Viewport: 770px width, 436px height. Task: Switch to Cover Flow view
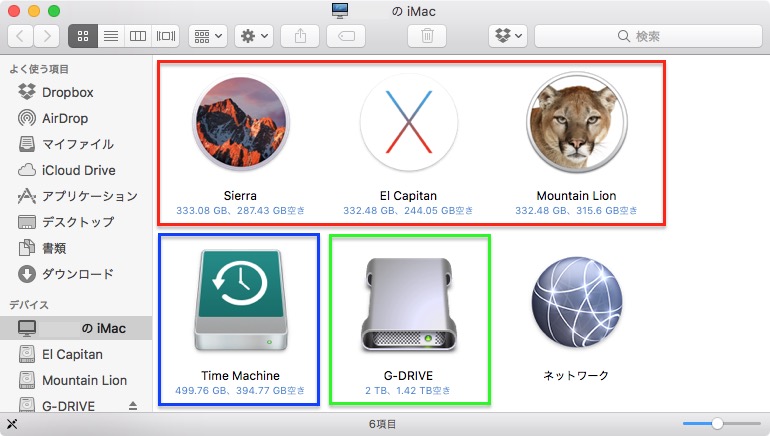click(x=166, y=36)
